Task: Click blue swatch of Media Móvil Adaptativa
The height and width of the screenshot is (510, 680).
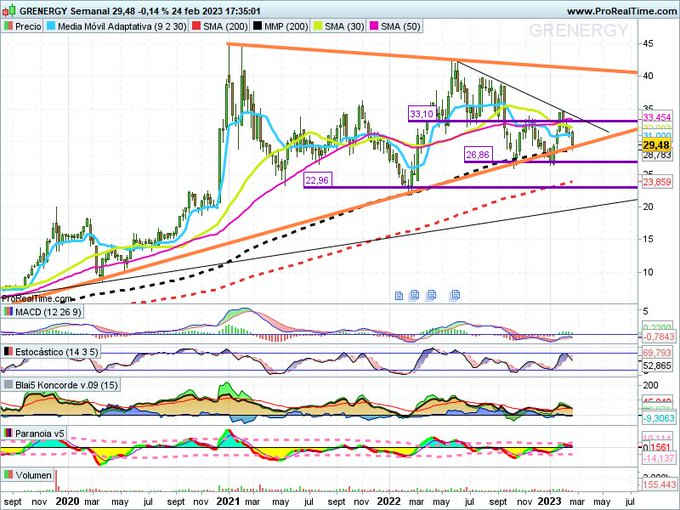Action: (51, 26)
